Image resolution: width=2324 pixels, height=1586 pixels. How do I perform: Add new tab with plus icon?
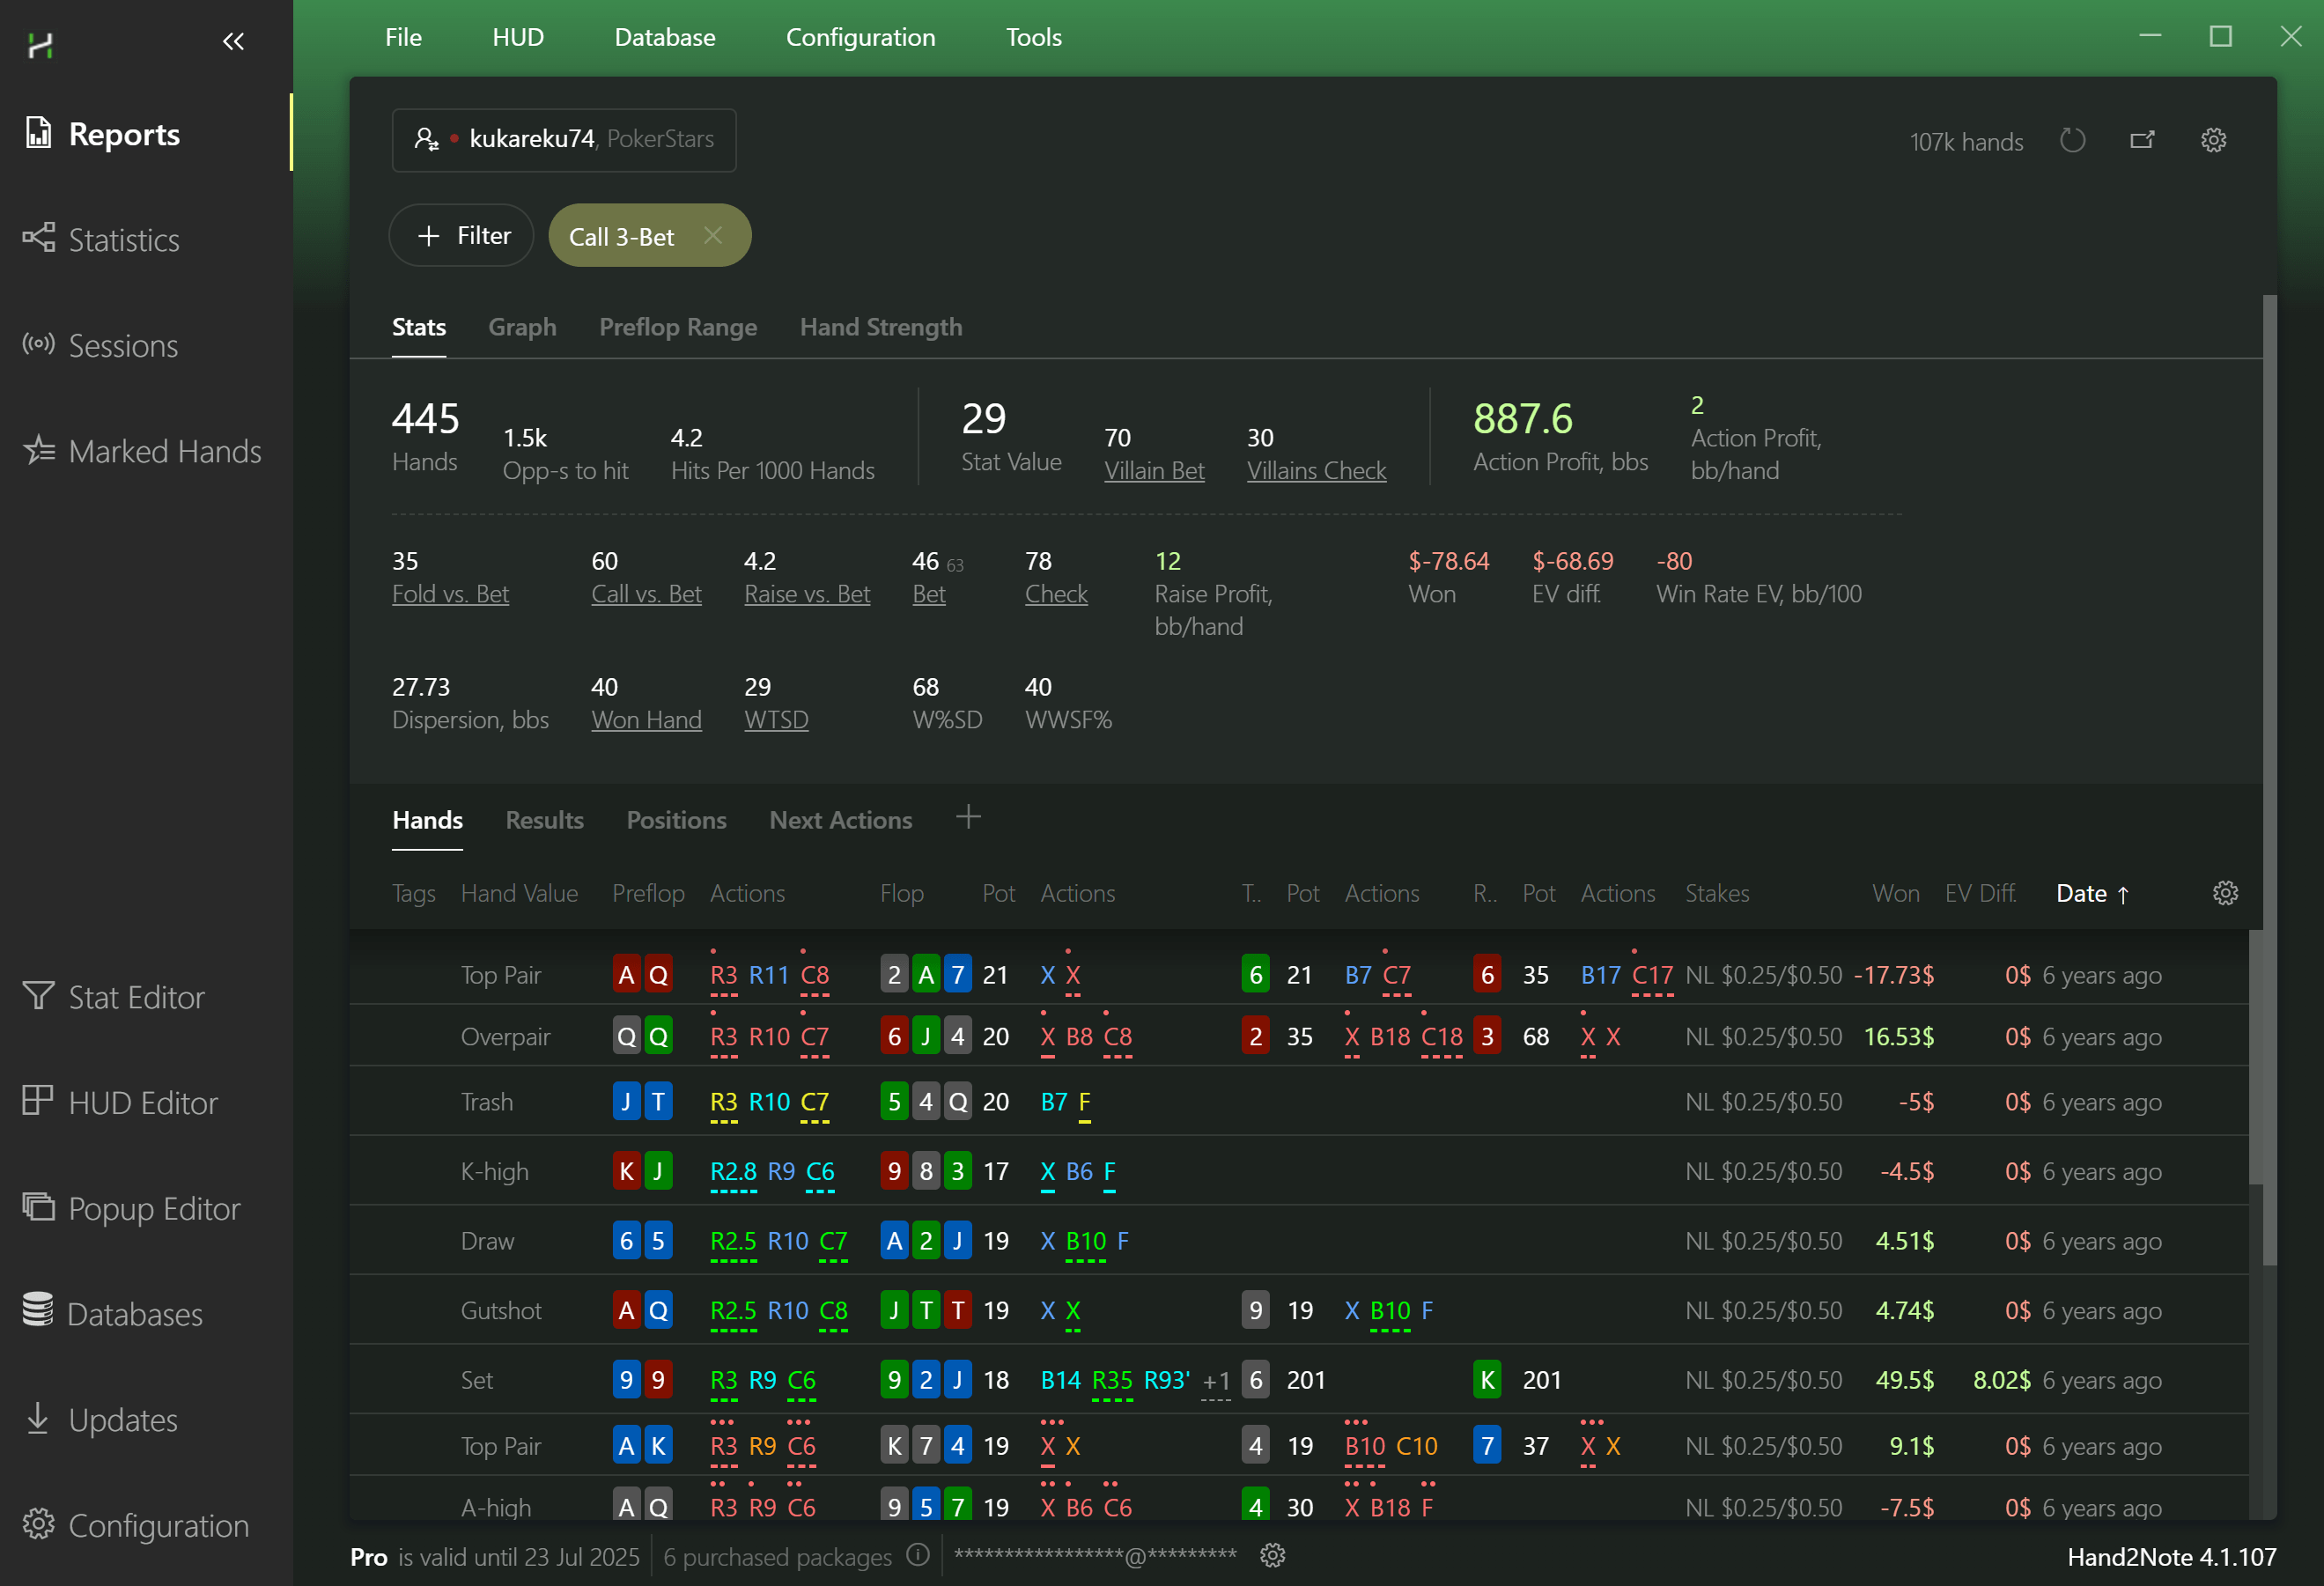967,817
